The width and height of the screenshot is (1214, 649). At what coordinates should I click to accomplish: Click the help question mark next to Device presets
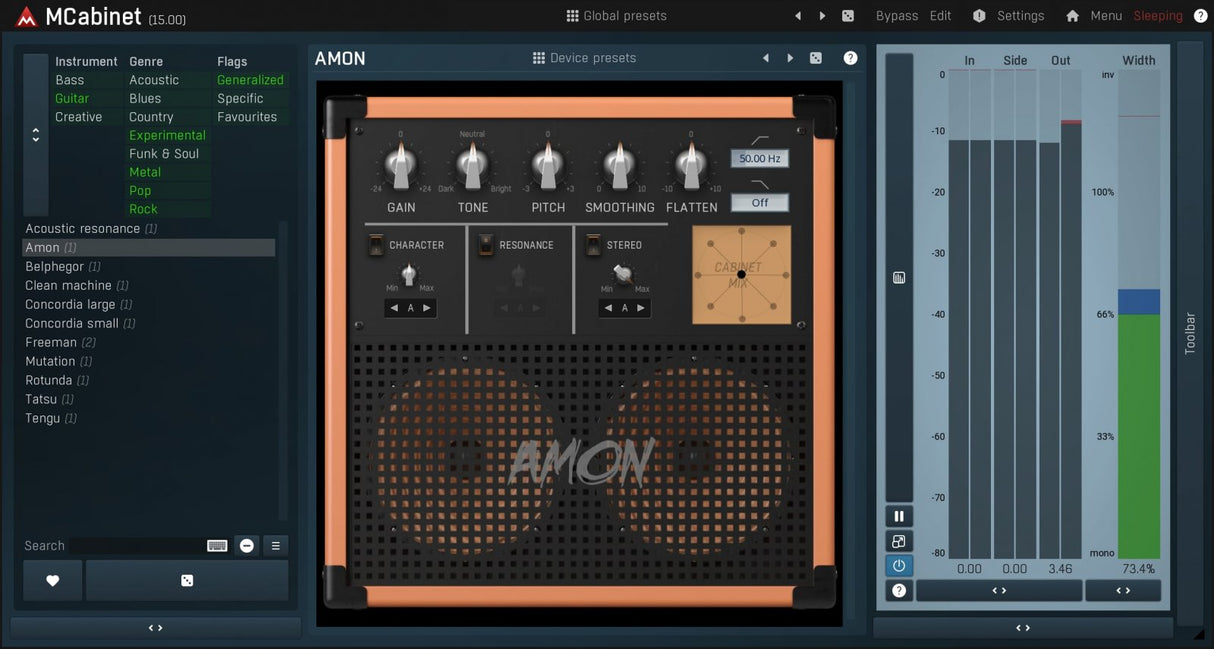coord(850,58)
